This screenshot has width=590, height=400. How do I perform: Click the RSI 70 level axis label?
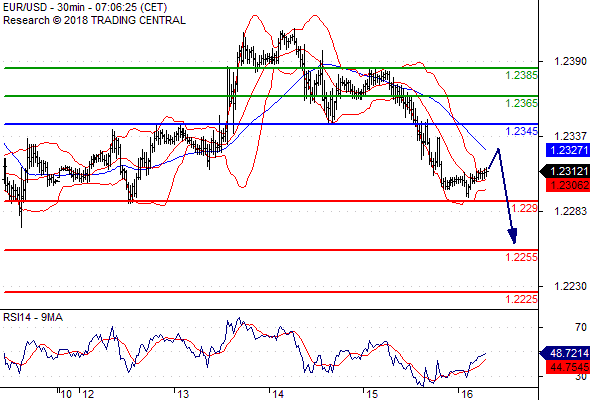point(581,327)
